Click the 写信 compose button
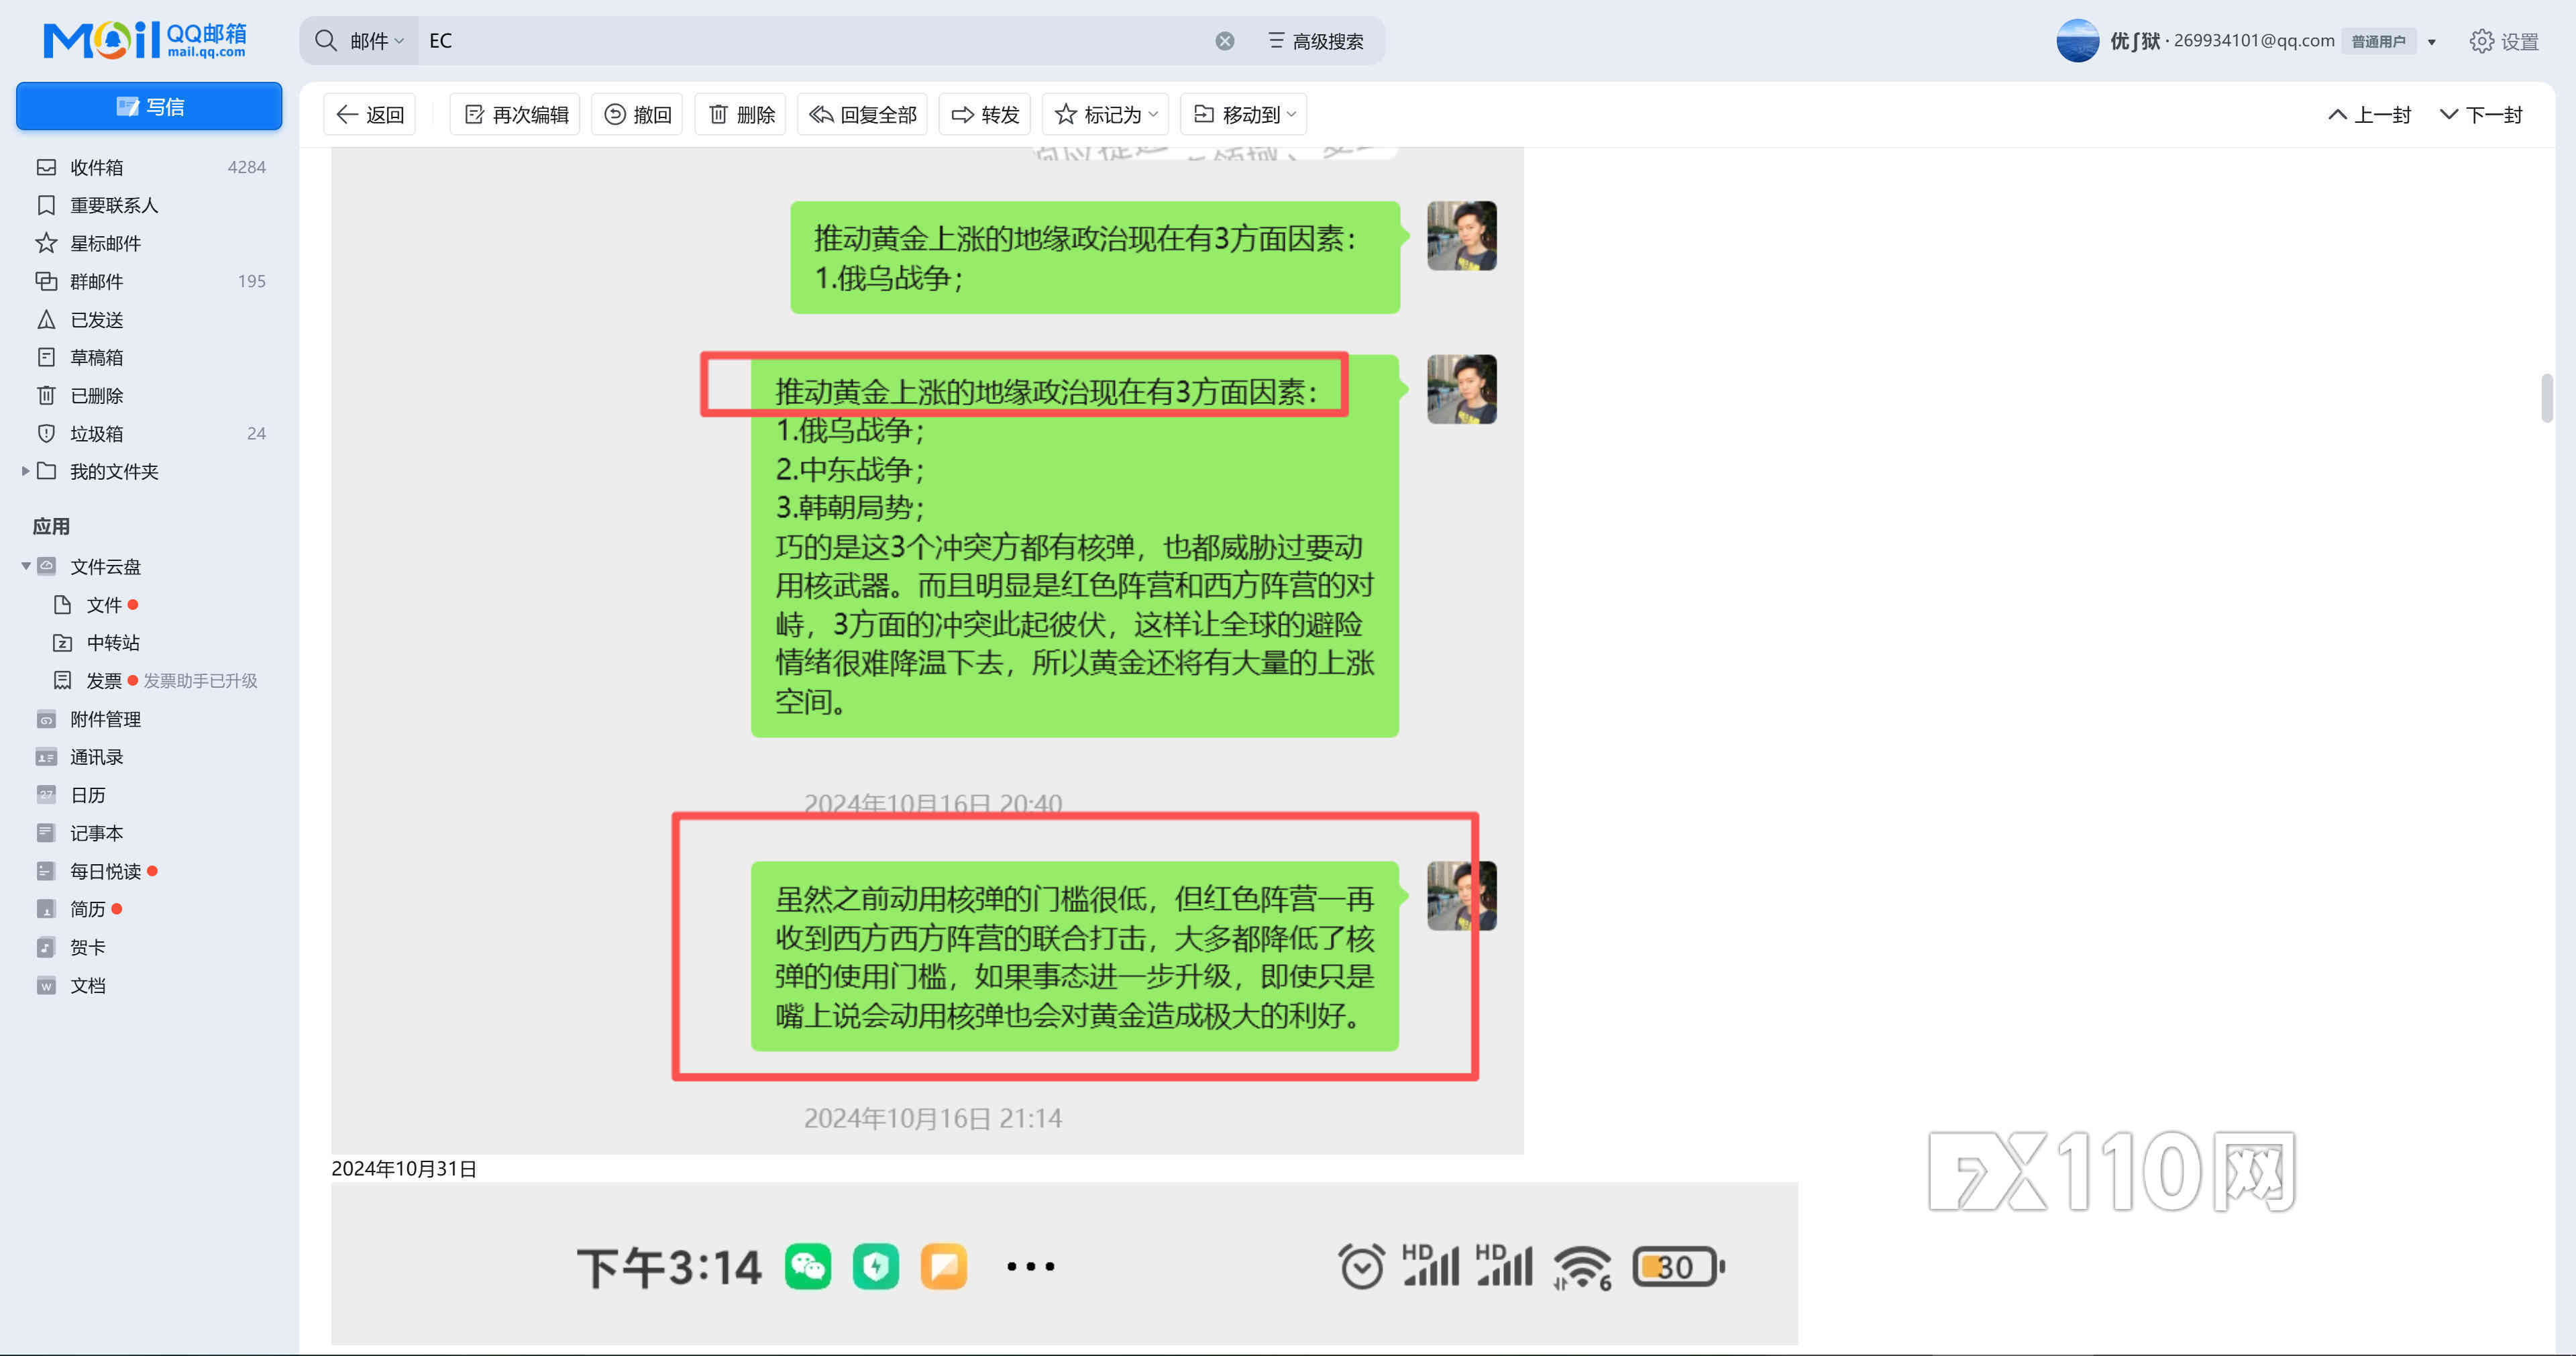 tap(149, 106)
